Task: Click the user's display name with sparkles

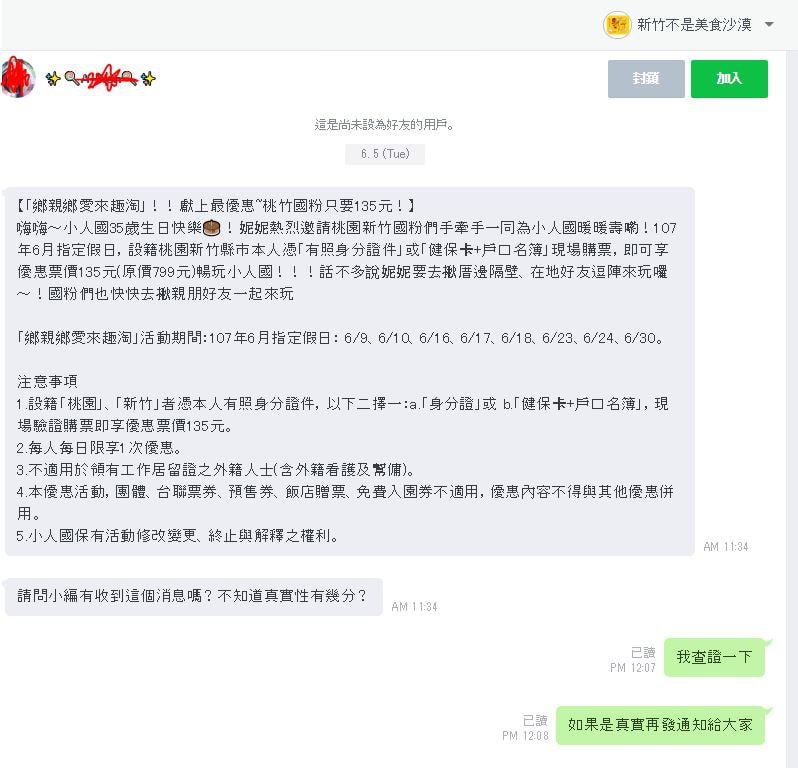Action: pyautogui.click(x=101, y=78)
